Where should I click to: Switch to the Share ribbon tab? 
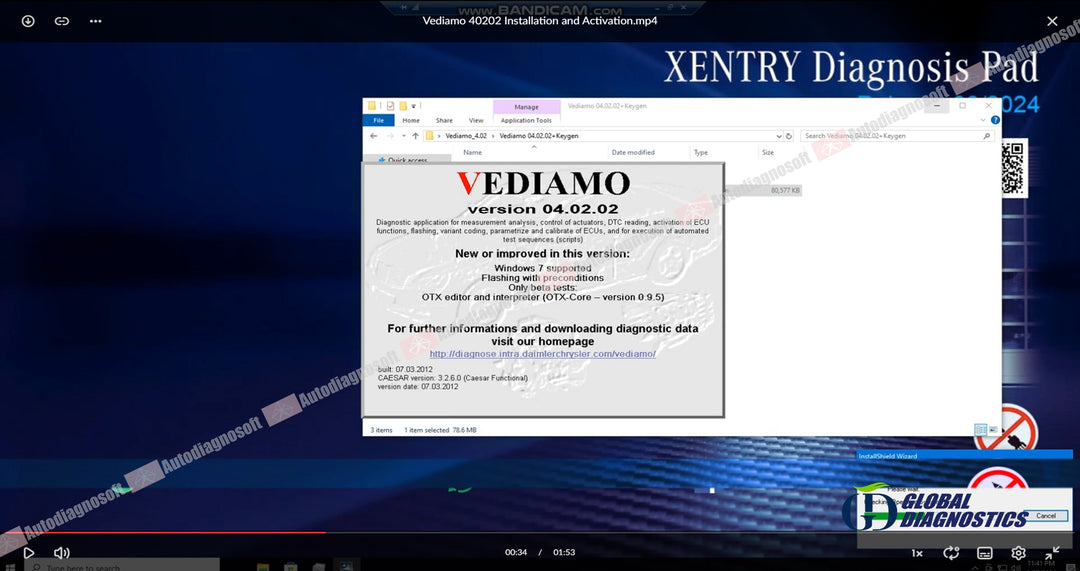[444, 120]
